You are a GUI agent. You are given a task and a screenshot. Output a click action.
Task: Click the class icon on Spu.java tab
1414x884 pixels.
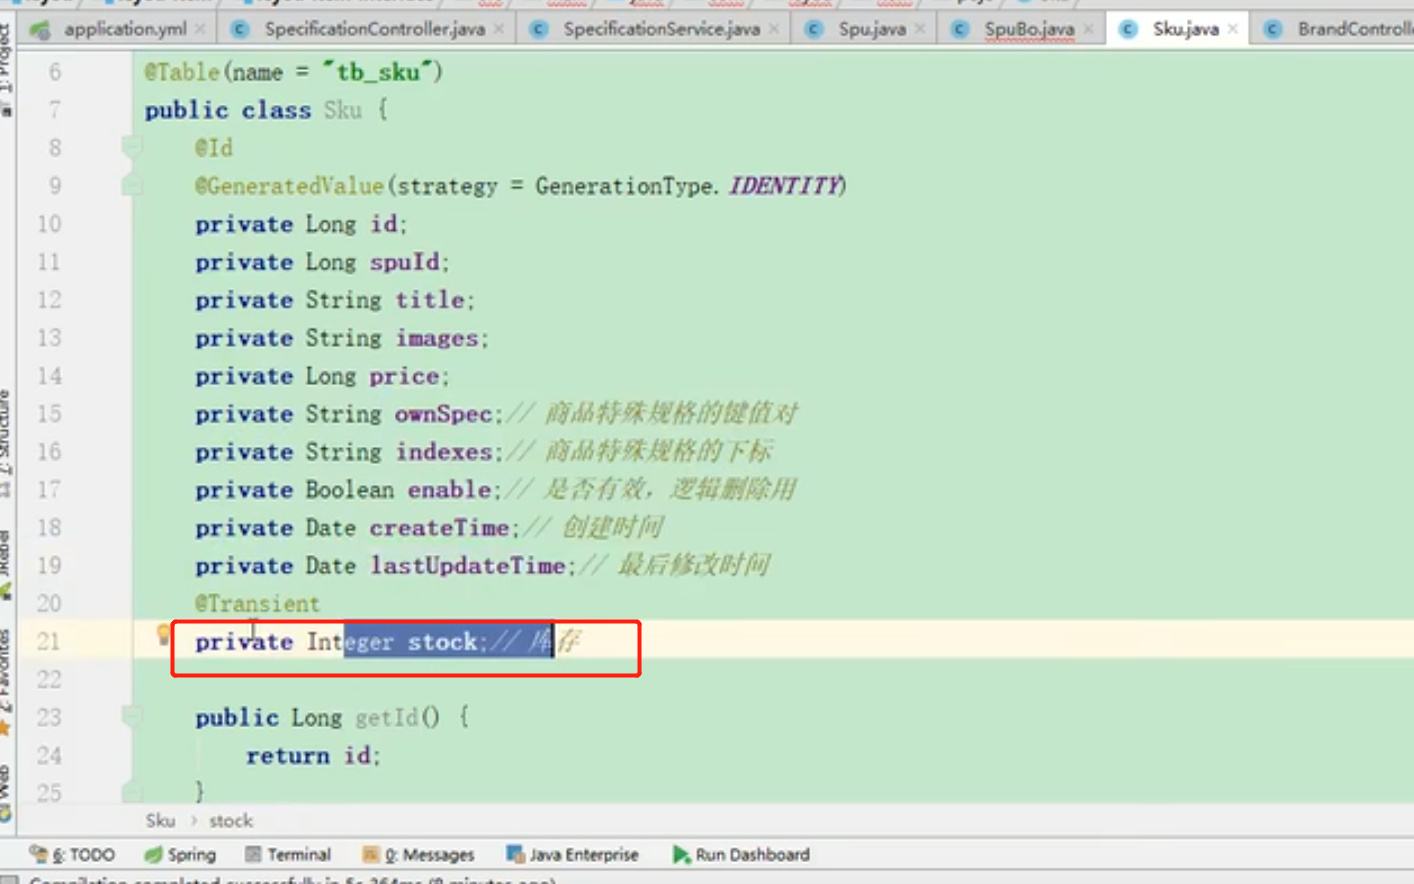814,29
